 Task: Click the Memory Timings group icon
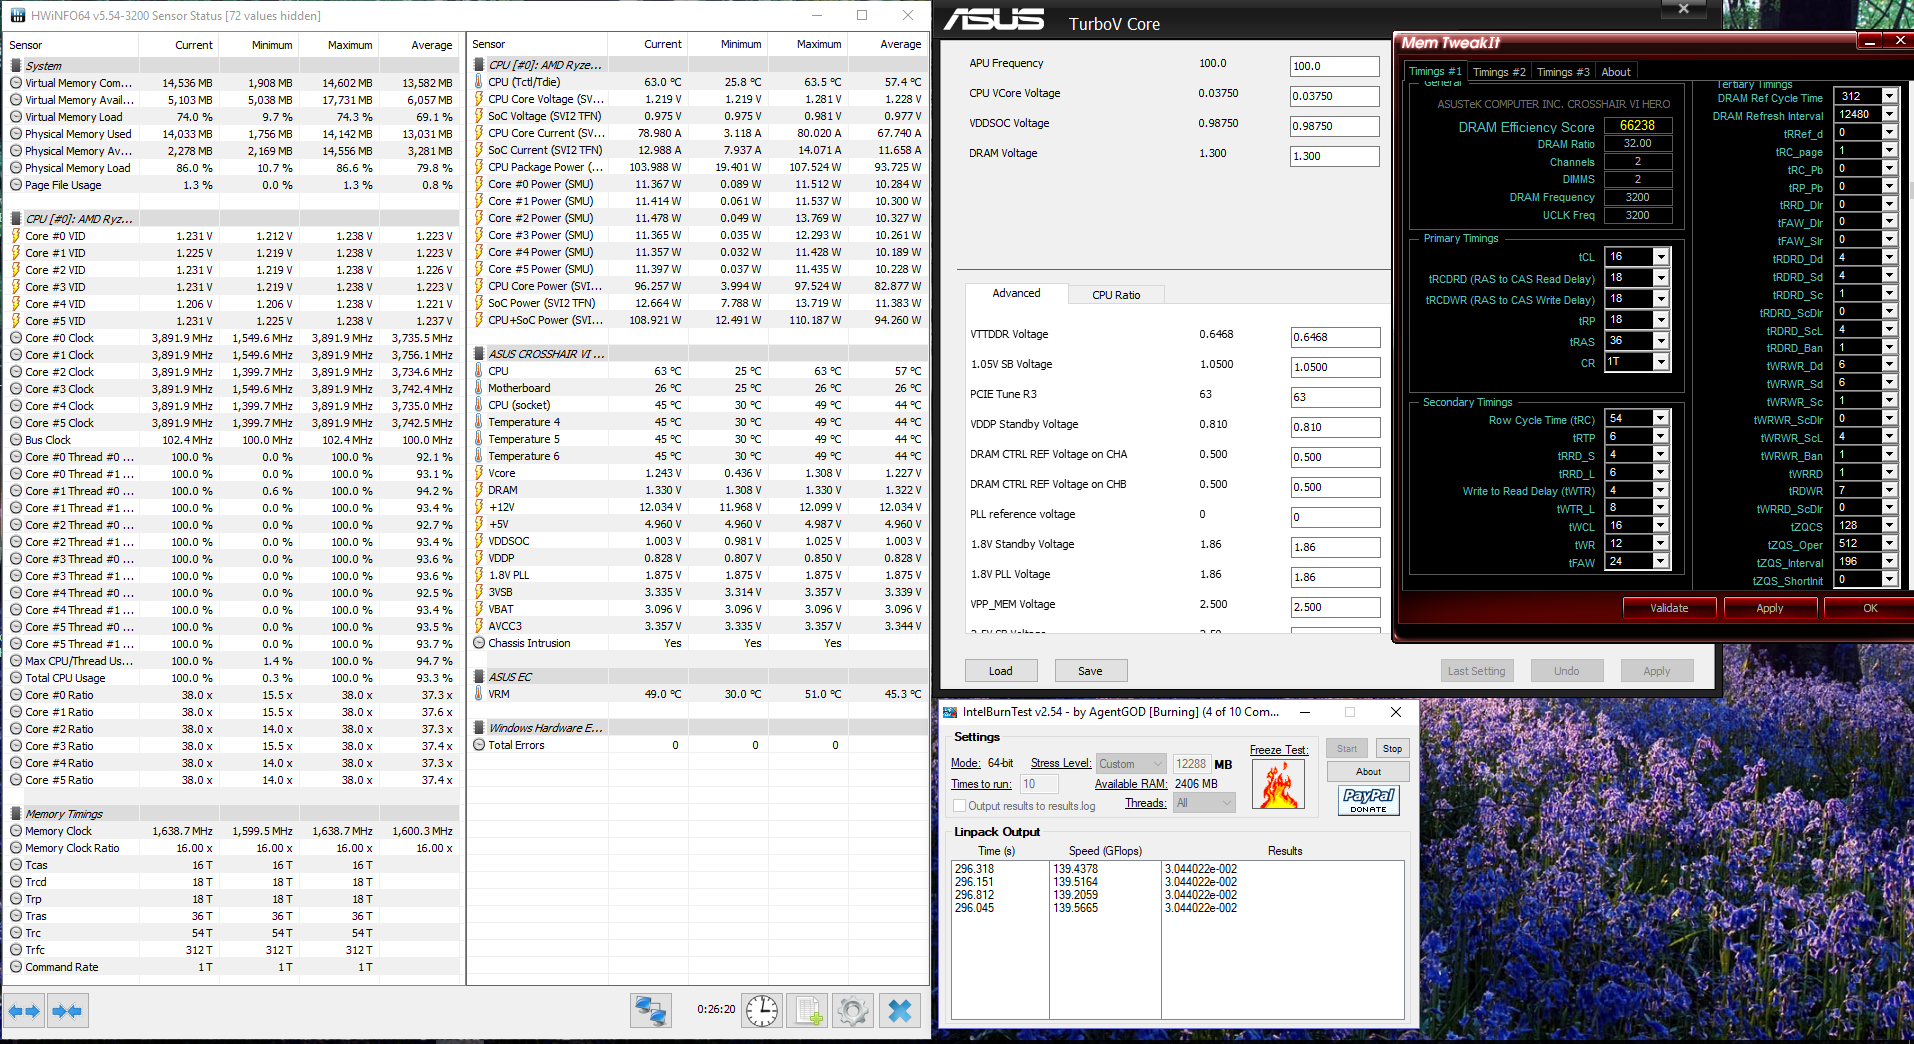tap(16, 814)
